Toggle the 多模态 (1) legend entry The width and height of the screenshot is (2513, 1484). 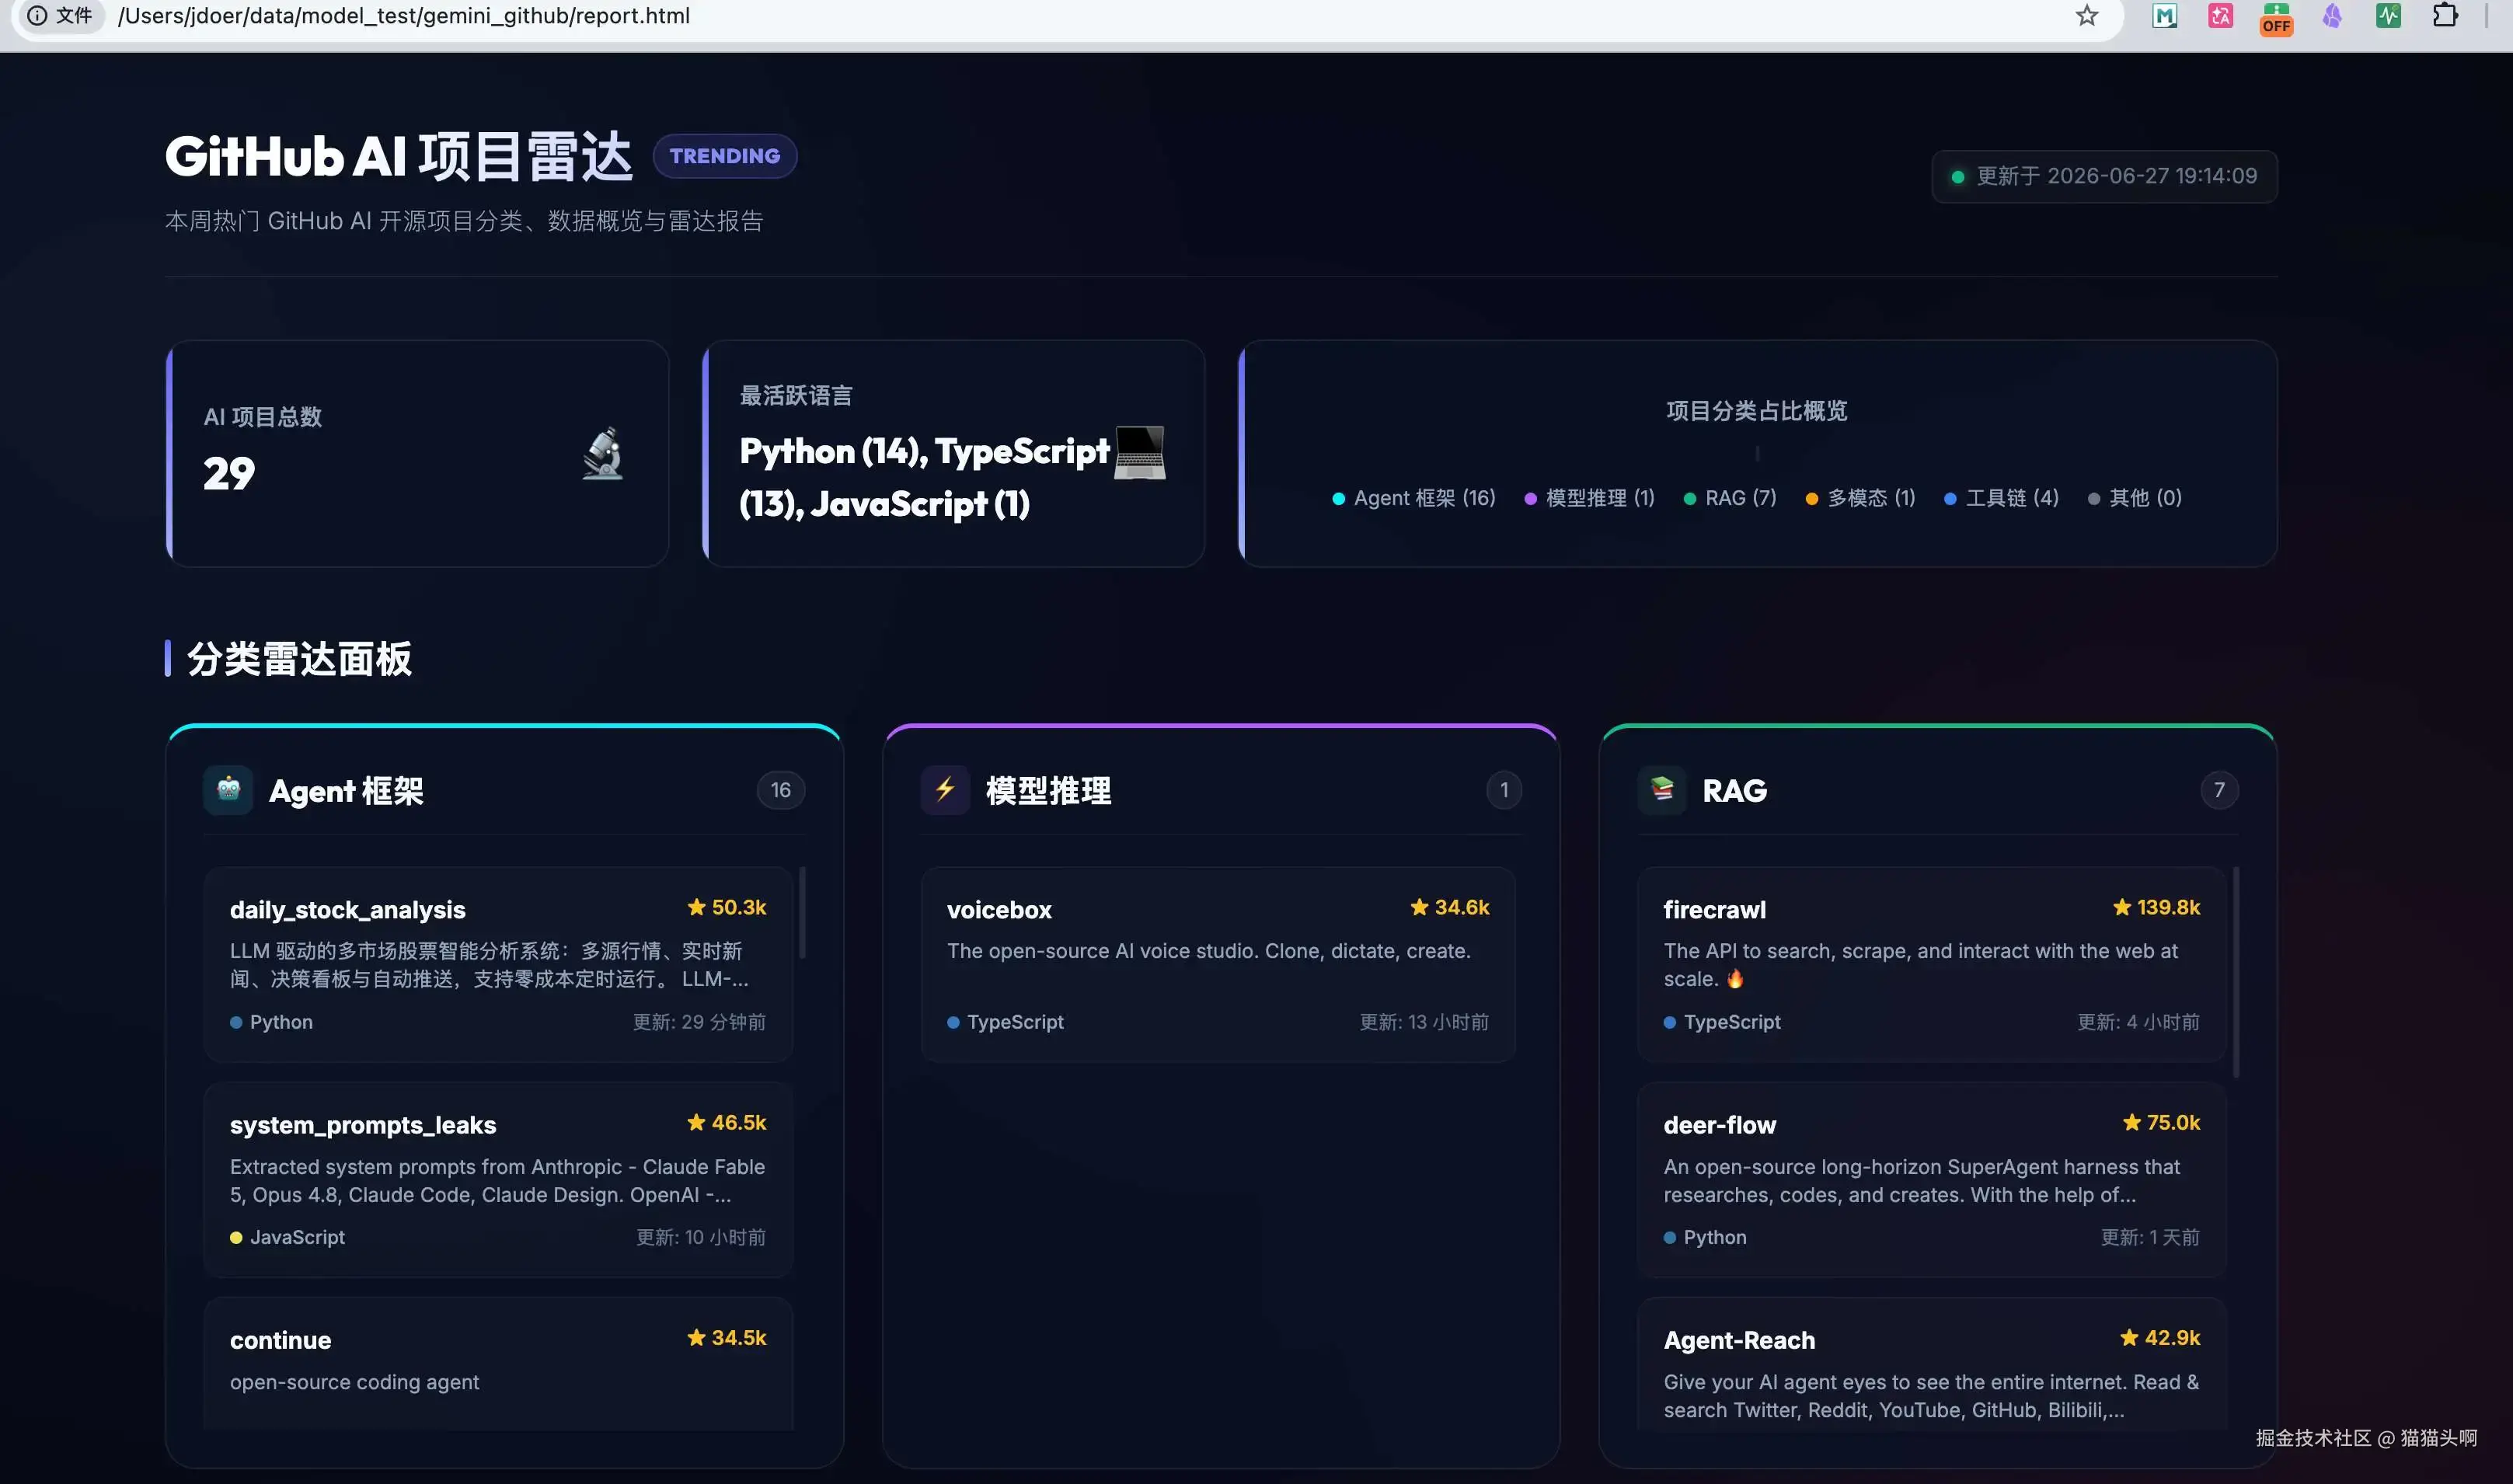1860,498
